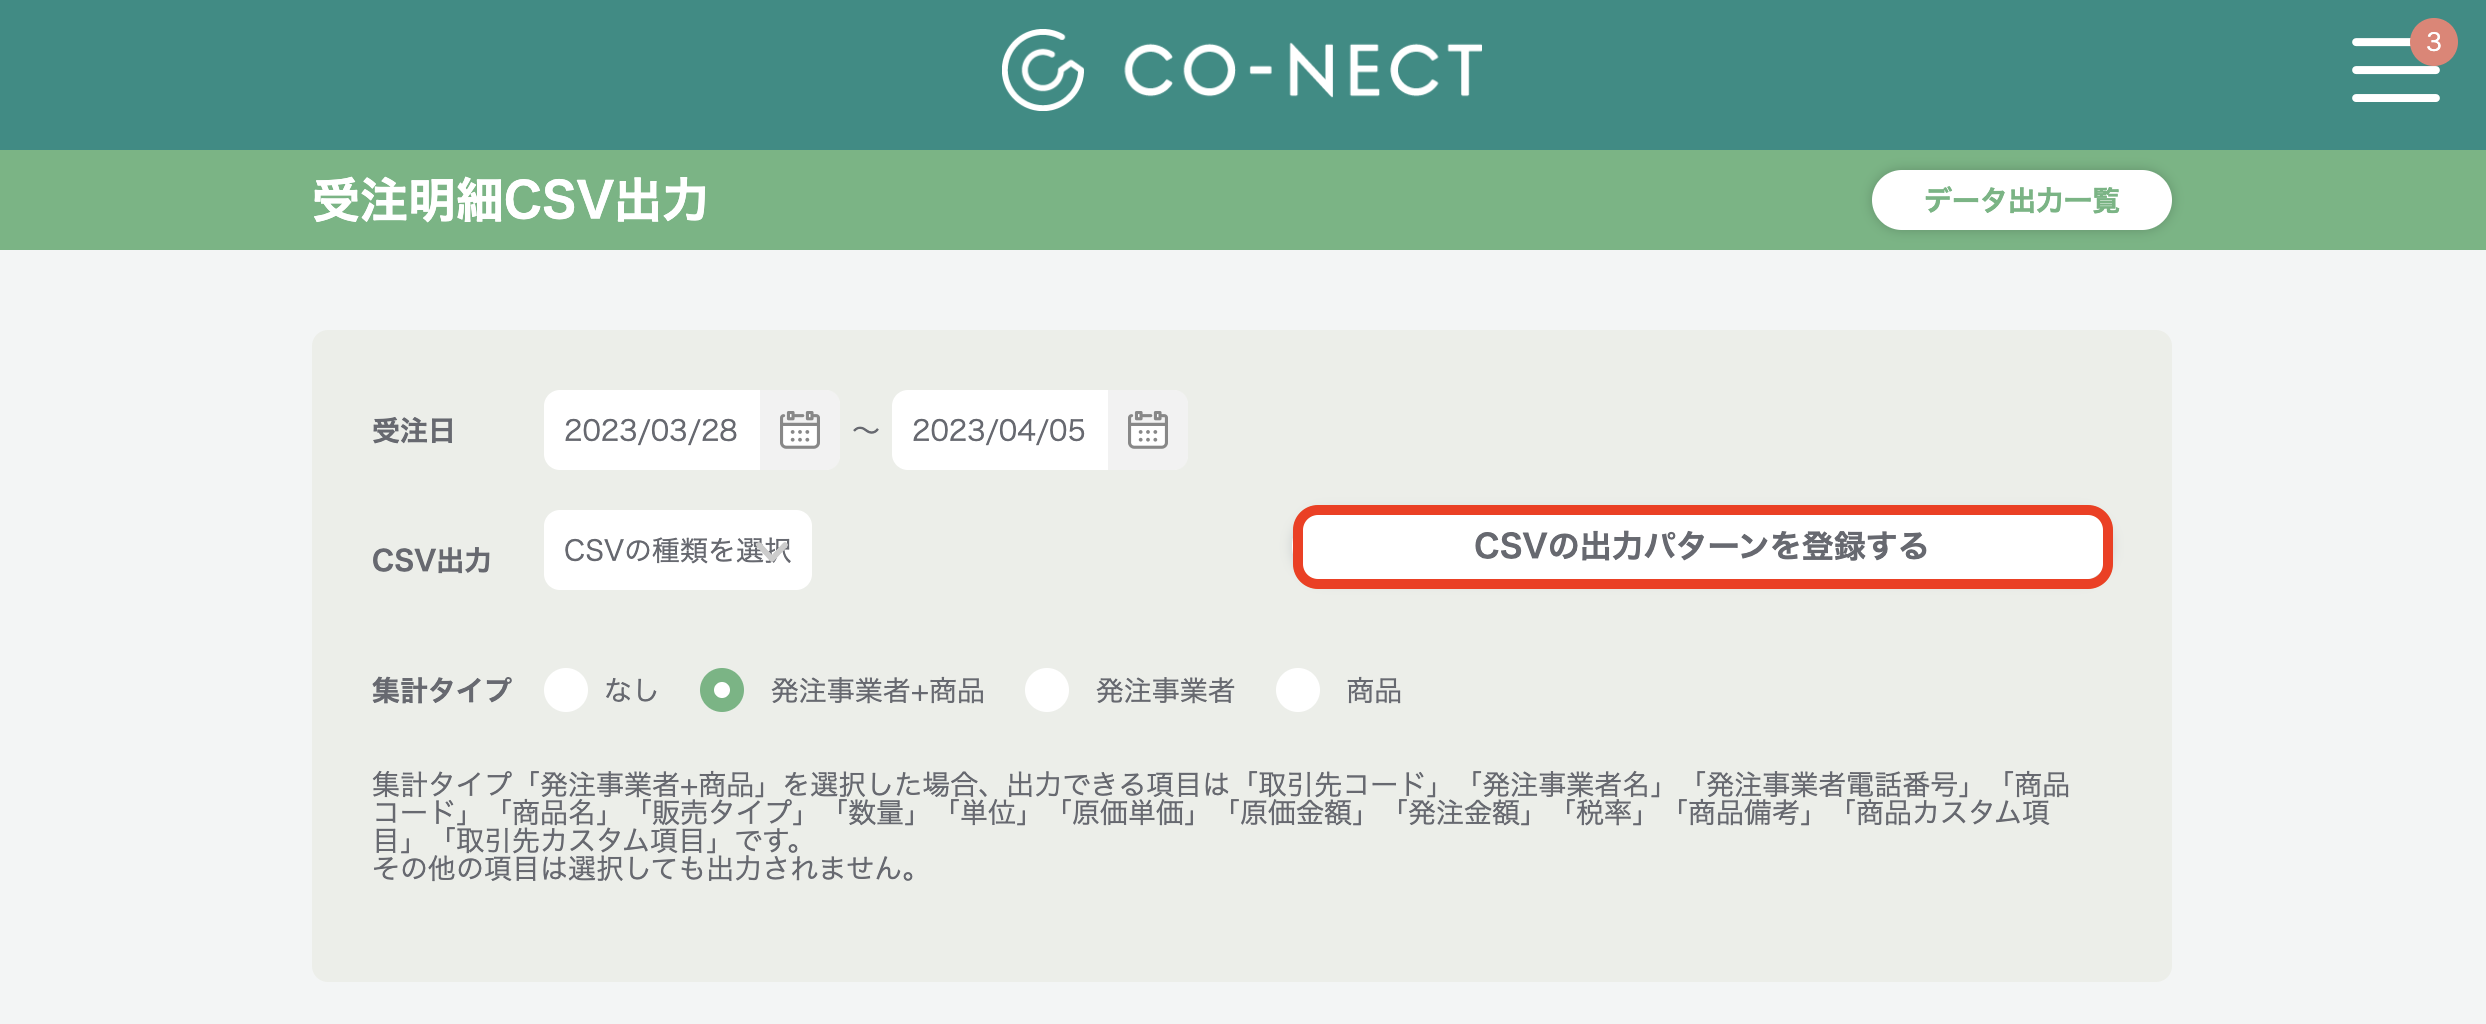Select 発注事業者+商品 radio option
The height and width of the screenshot is (1024, 2486).
point(722,690)
